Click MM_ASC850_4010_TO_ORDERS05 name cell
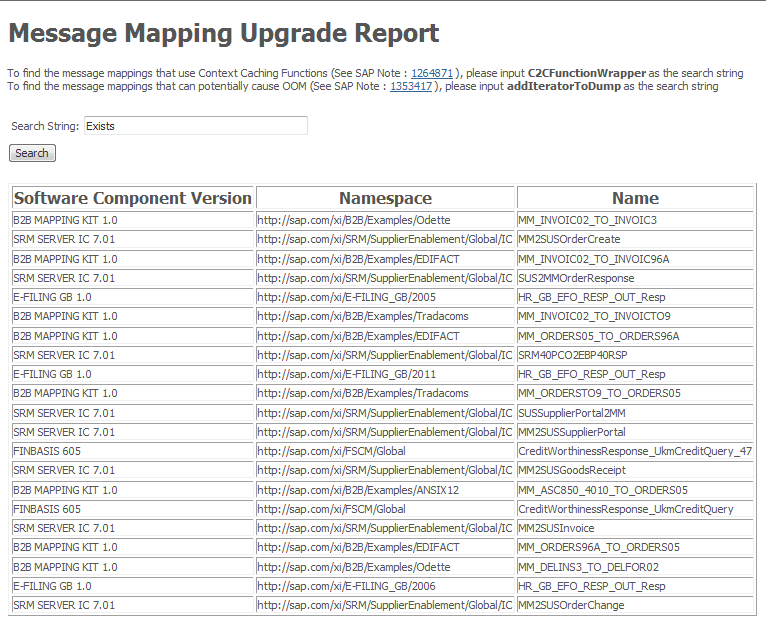This screenshot has width=766, height=627. [x=635, y=490]
